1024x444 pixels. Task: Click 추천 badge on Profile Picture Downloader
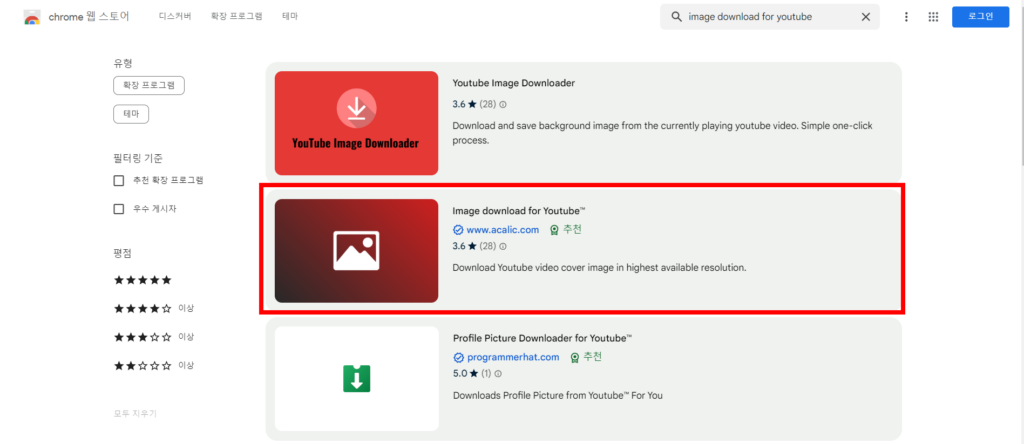tap(586, 357)
